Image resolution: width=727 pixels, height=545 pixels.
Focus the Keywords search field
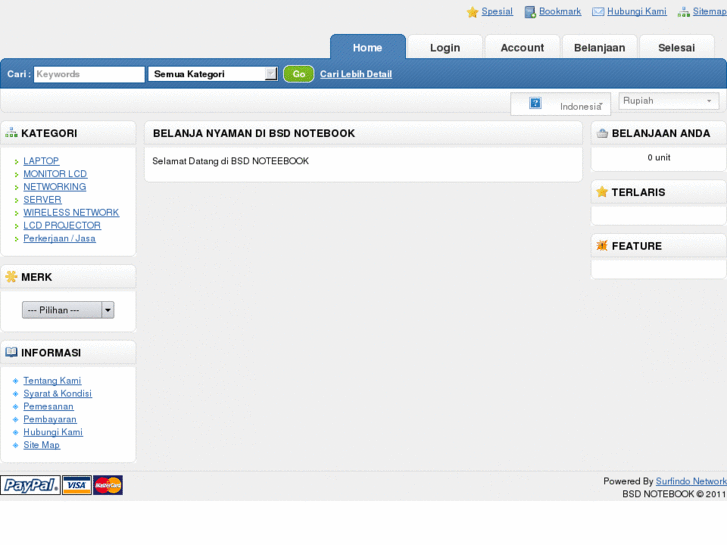[x=89, y=74]
